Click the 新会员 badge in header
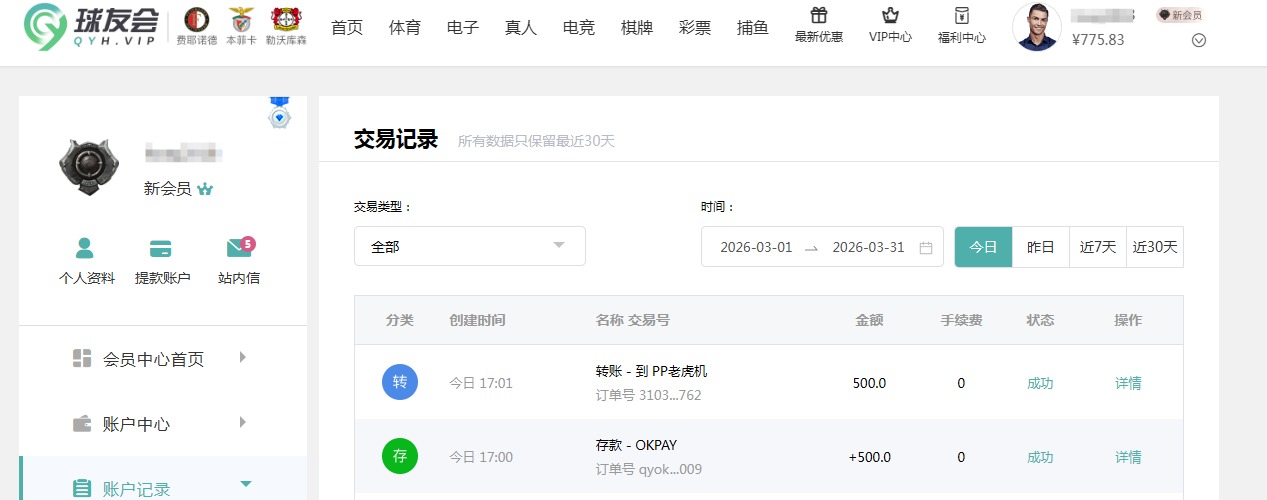Image resolution: width=1267 pixels, height=500 pixels. [1180, 15]
